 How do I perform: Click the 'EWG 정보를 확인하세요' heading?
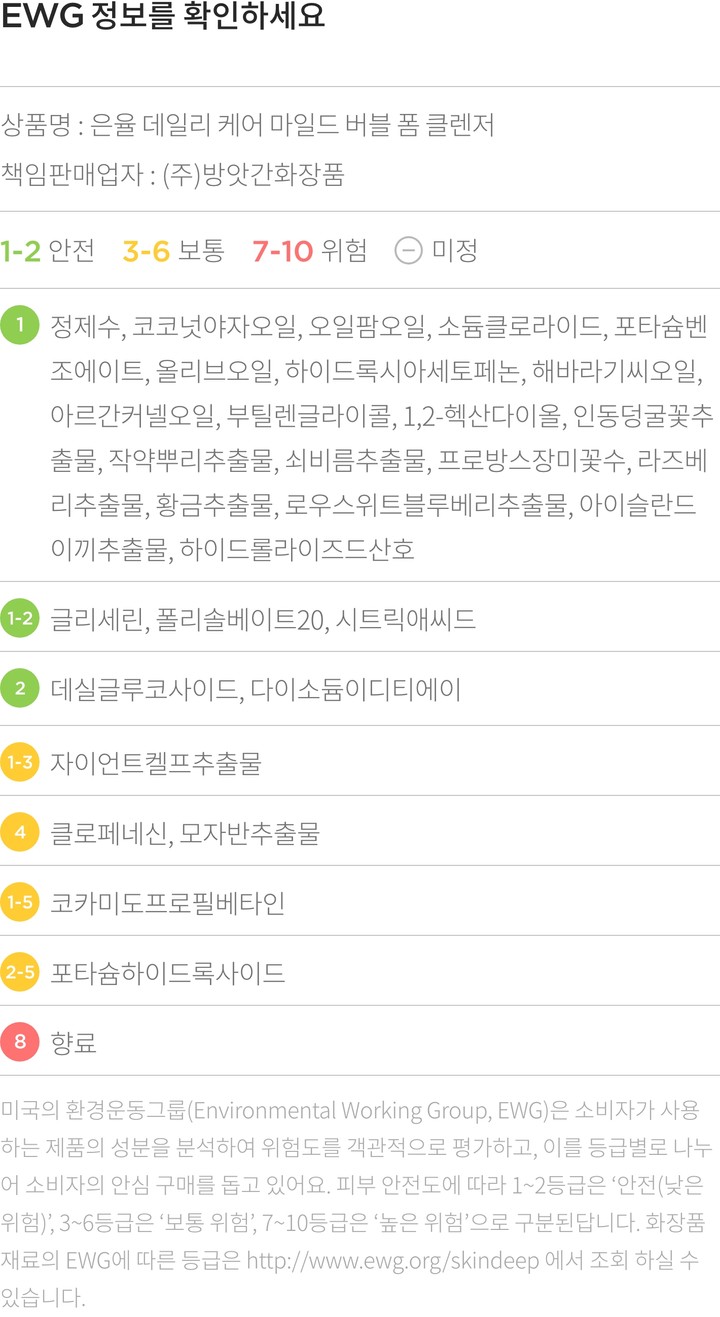click(163, 18)
